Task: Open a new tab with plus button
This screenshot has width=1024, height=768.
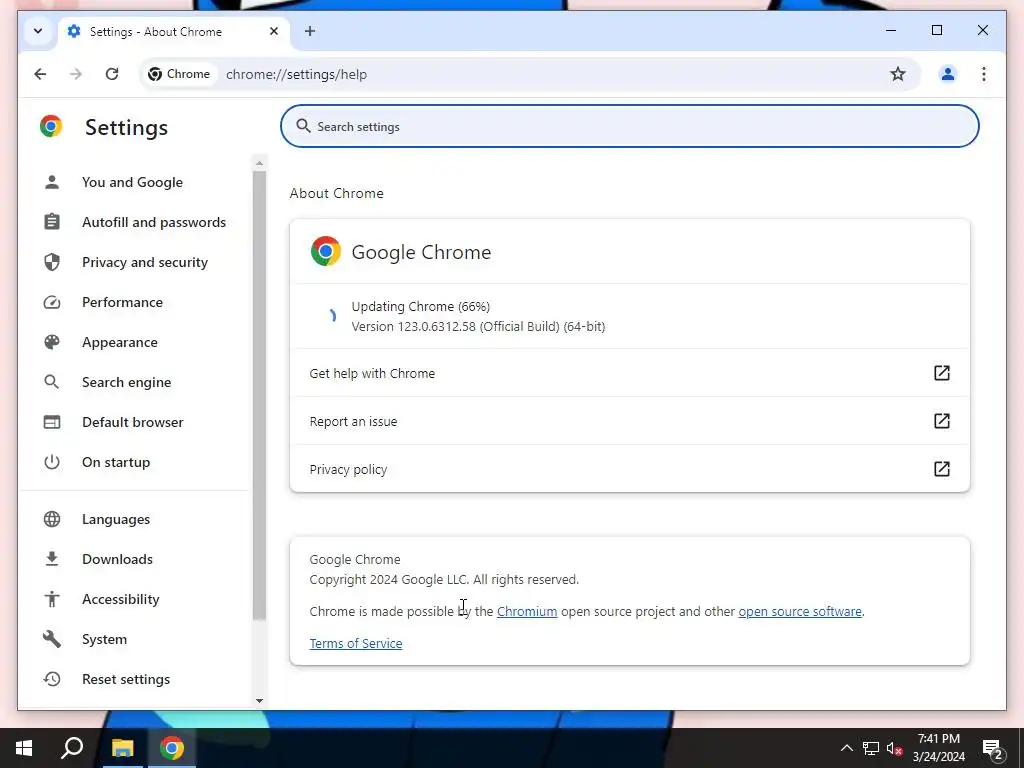Action: point(310,31)
